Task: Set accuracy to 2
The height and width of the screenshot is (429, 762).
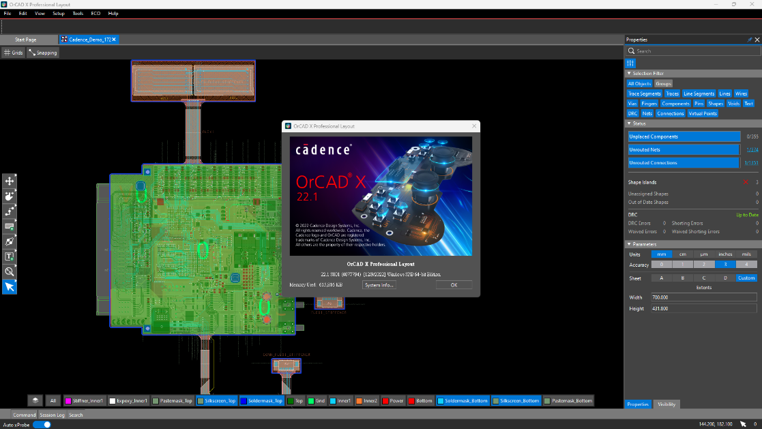Action: pos(704,264)
